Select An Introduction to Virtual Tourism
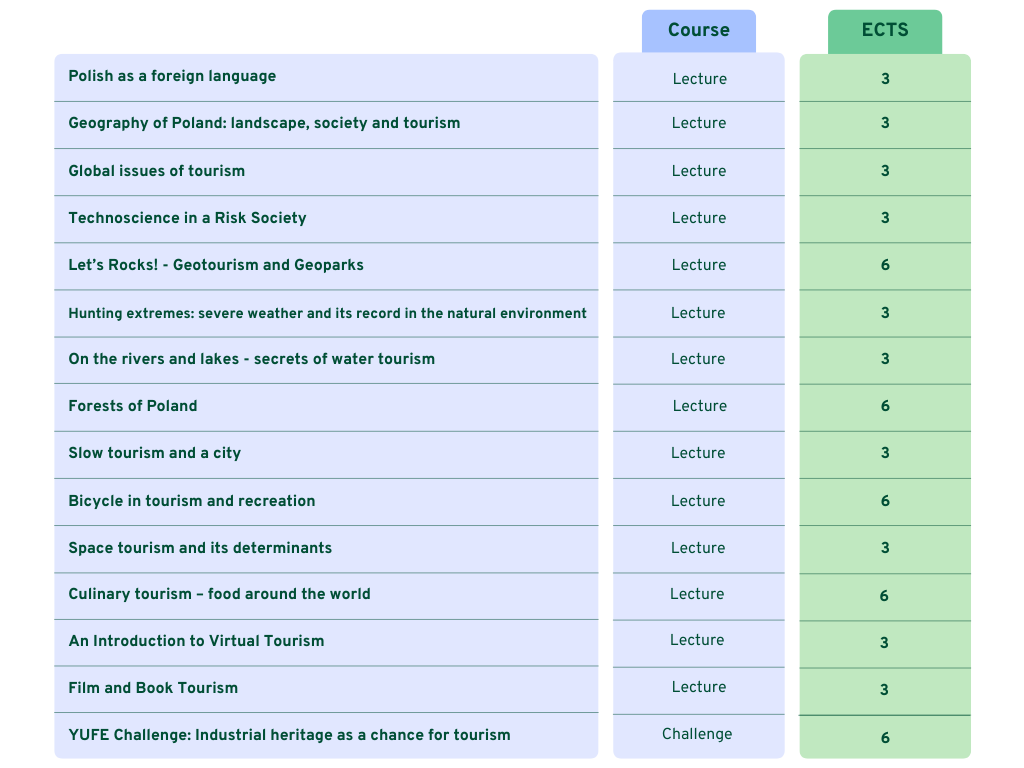Viewport: 1024px width, 768px height. (196, 641)
